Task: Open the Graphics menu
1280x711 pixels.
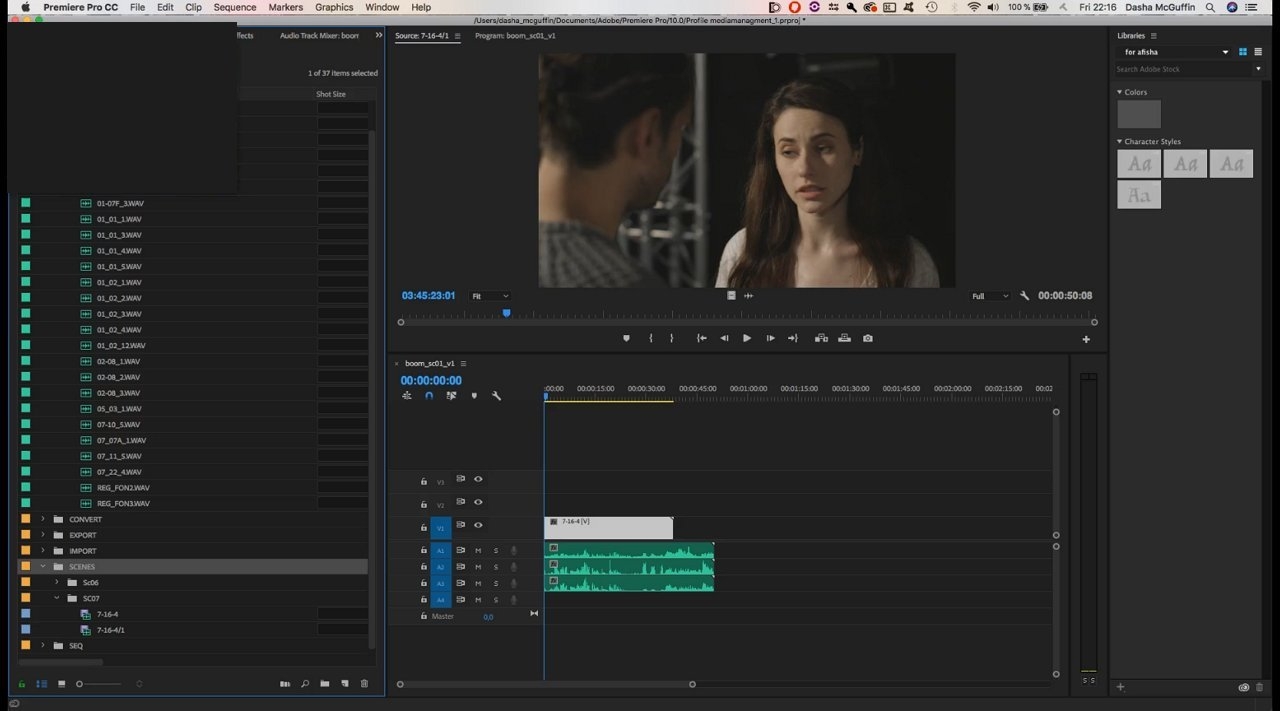Action: coord(334,7)
